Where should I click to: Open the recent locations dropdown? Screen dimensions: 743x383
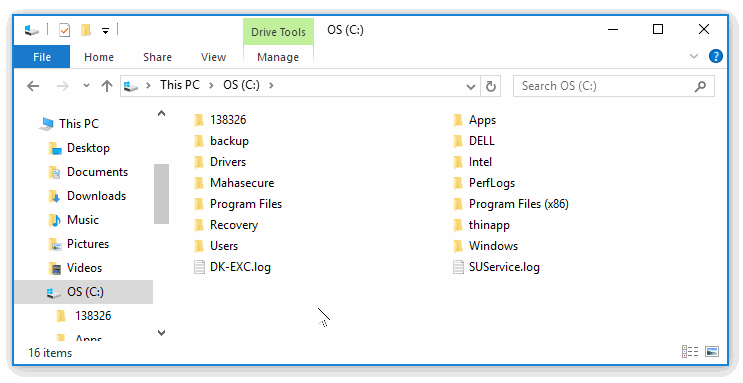coord(86,86)
